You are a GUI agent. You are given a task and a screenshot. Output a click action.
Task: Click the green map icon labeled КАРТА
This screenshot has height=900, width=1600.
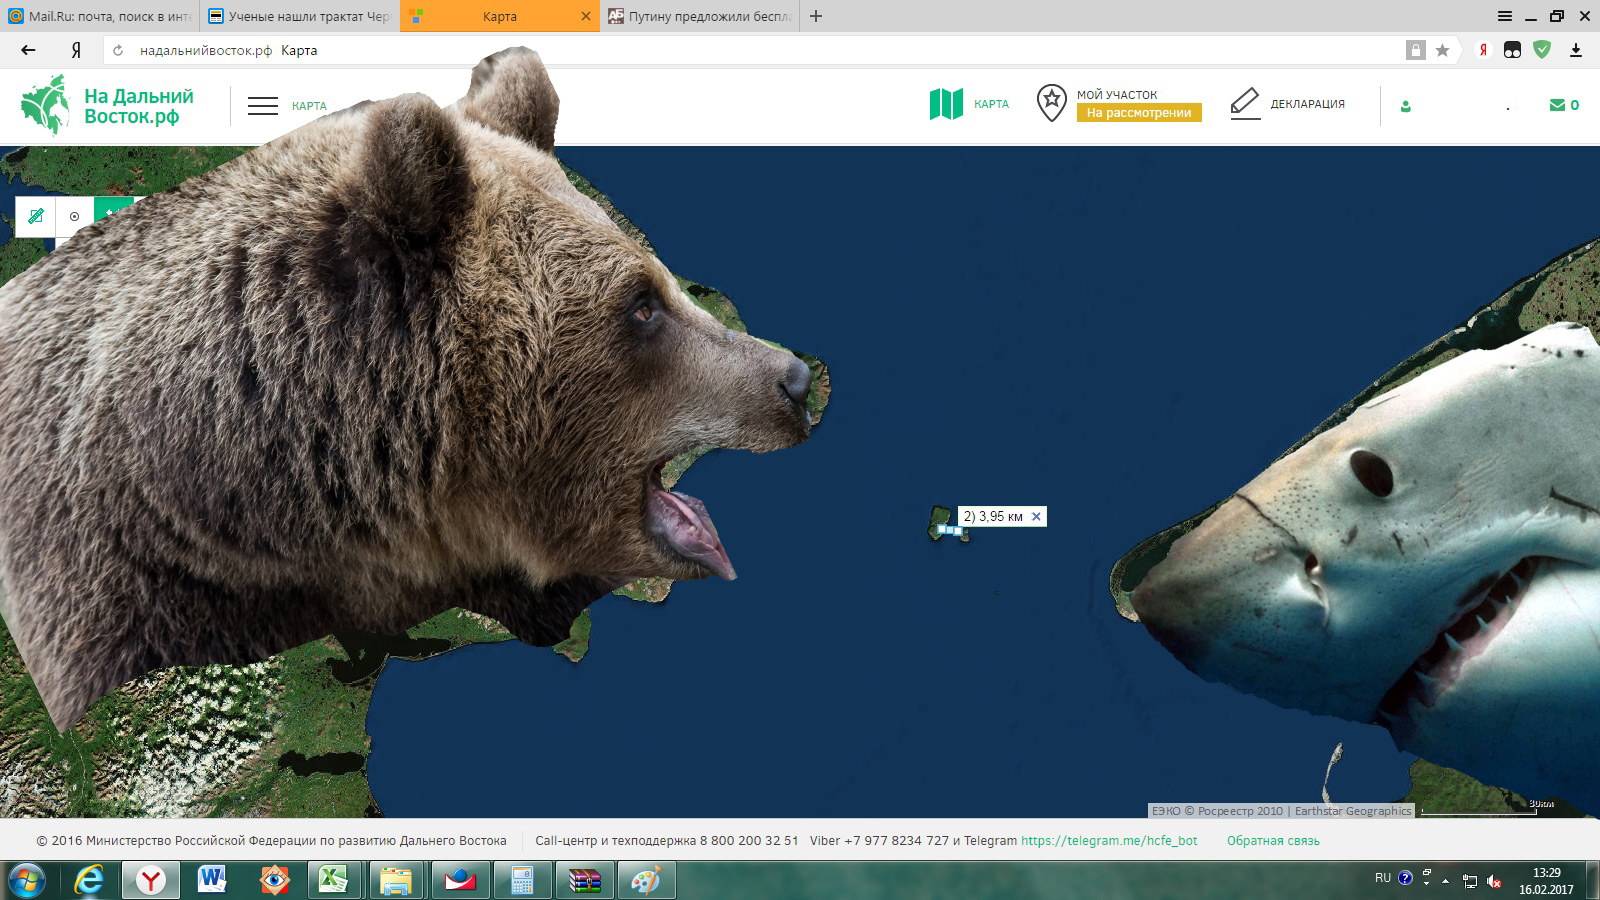946,104
